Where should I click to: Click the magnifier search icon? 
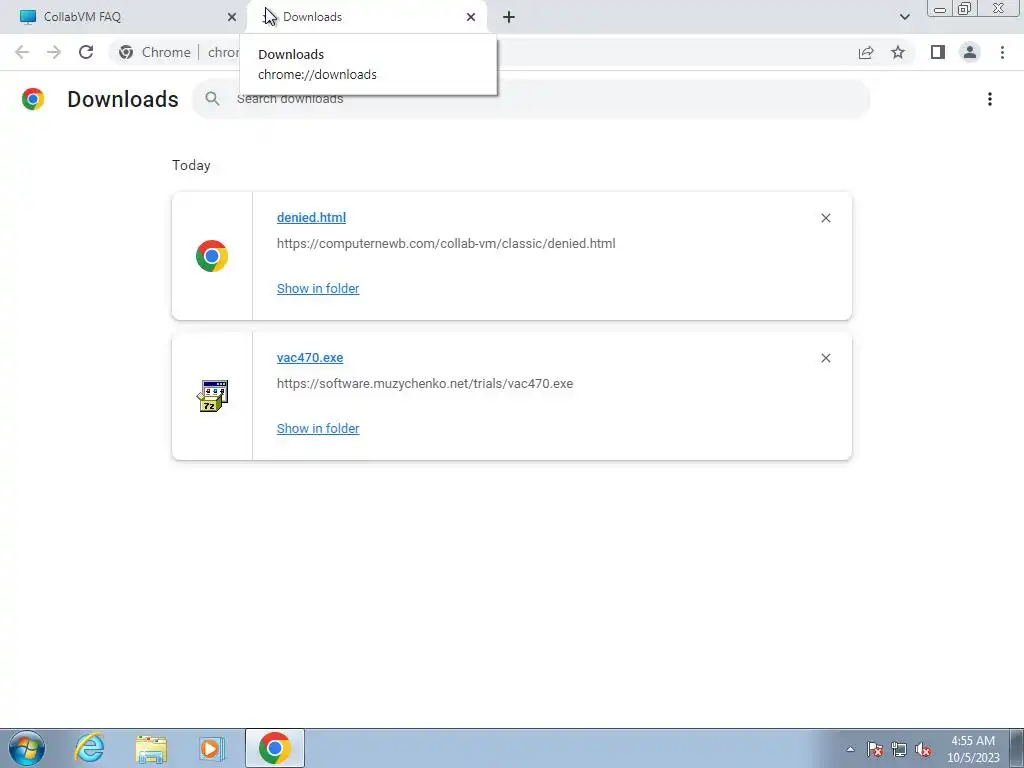pyautogui.click(x=212, y=99)
